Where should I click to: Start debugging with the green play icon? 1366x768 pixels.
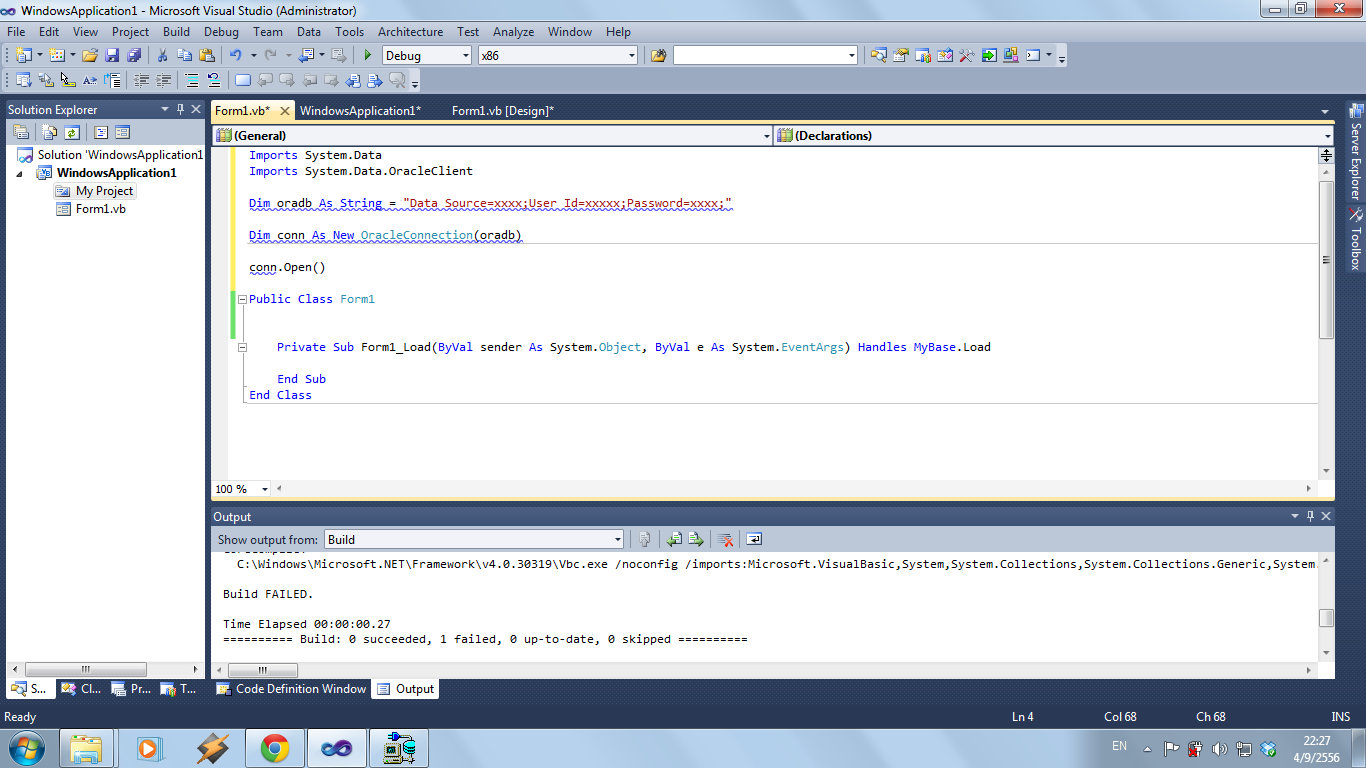[x=368, y=55]
